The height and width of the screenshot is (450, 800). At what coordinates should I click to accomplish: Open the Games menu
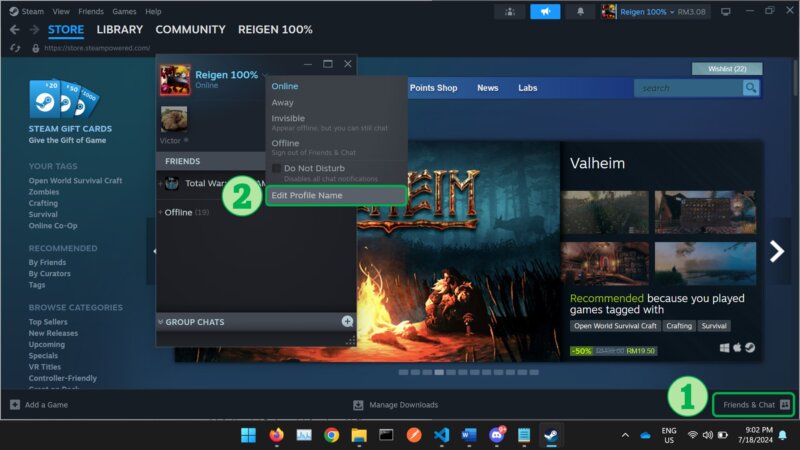point(124,11)
